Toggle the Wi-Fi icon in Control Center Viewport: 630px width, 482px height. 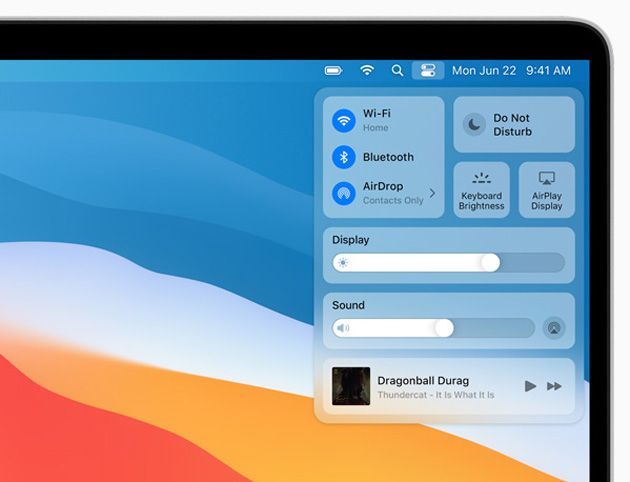(x=344, y=121)
